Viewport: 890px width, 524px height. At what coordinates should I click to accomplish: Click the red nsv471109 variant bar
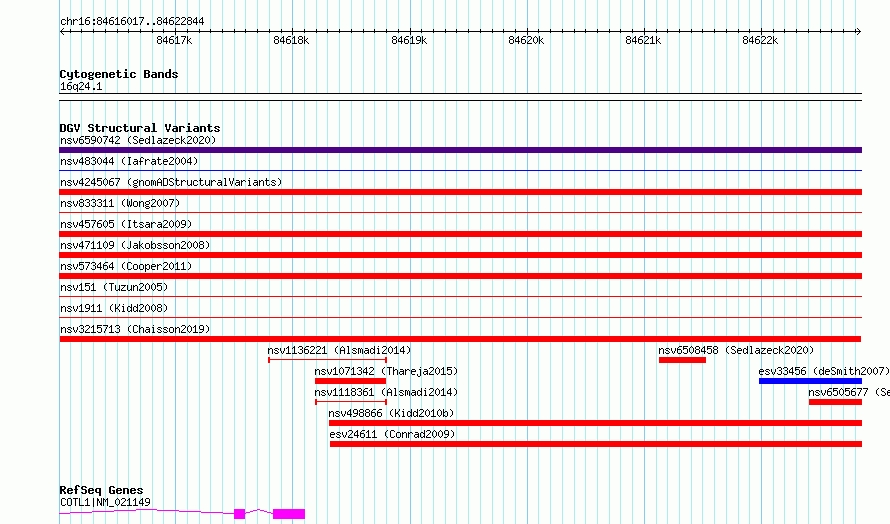click(x=460, y=255)
